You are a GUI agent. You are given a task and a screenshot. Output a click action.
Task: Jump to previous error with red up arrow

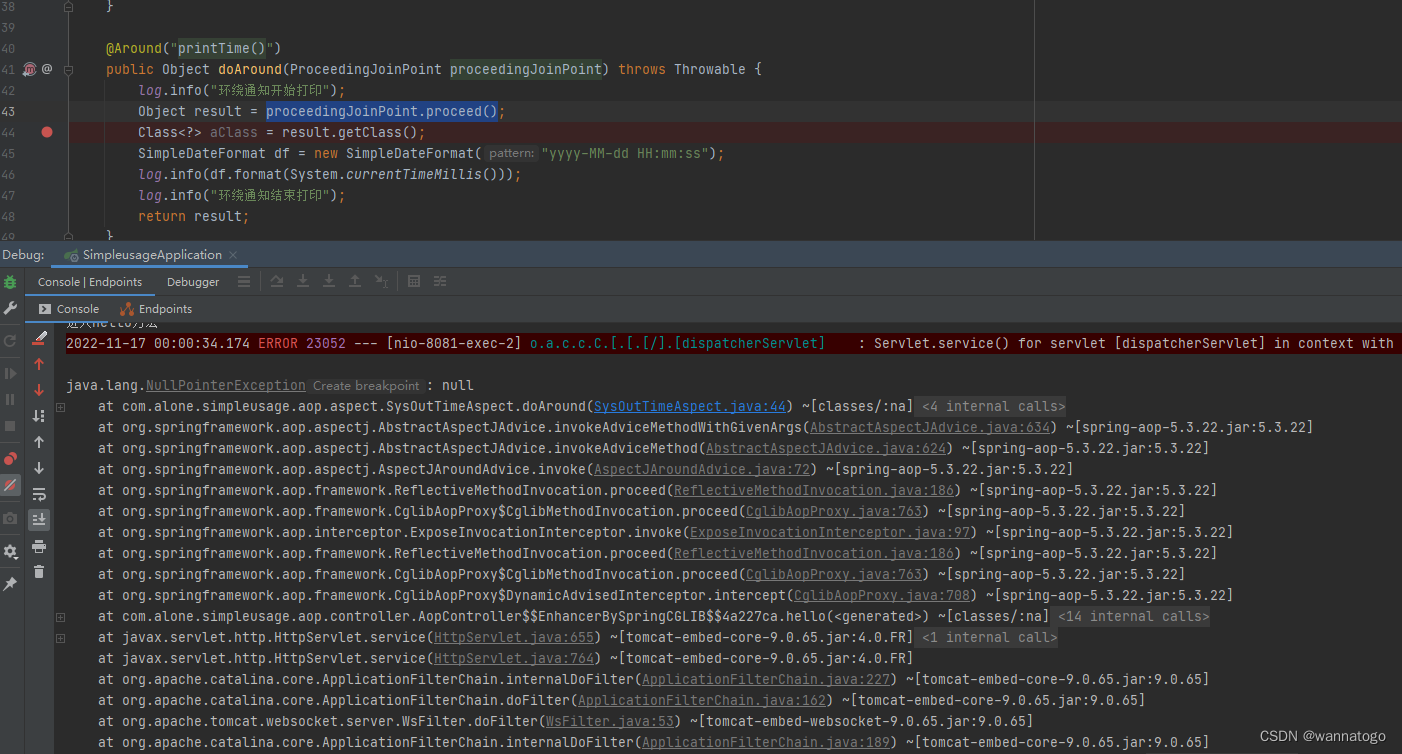[39, 364]
